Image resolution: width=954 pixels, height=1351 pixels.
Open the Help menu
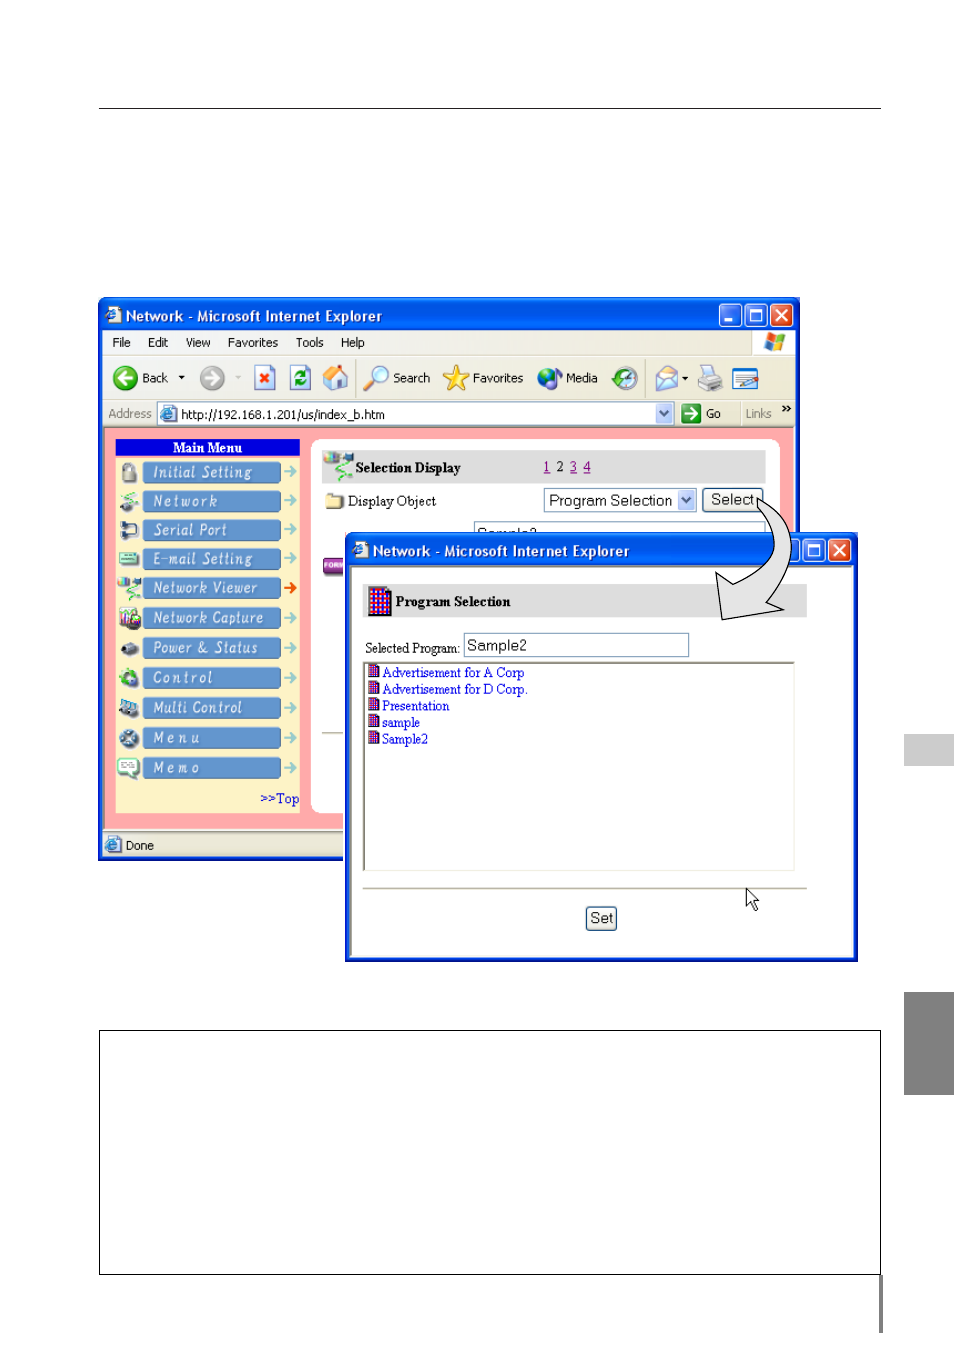[x=352, y=343]
